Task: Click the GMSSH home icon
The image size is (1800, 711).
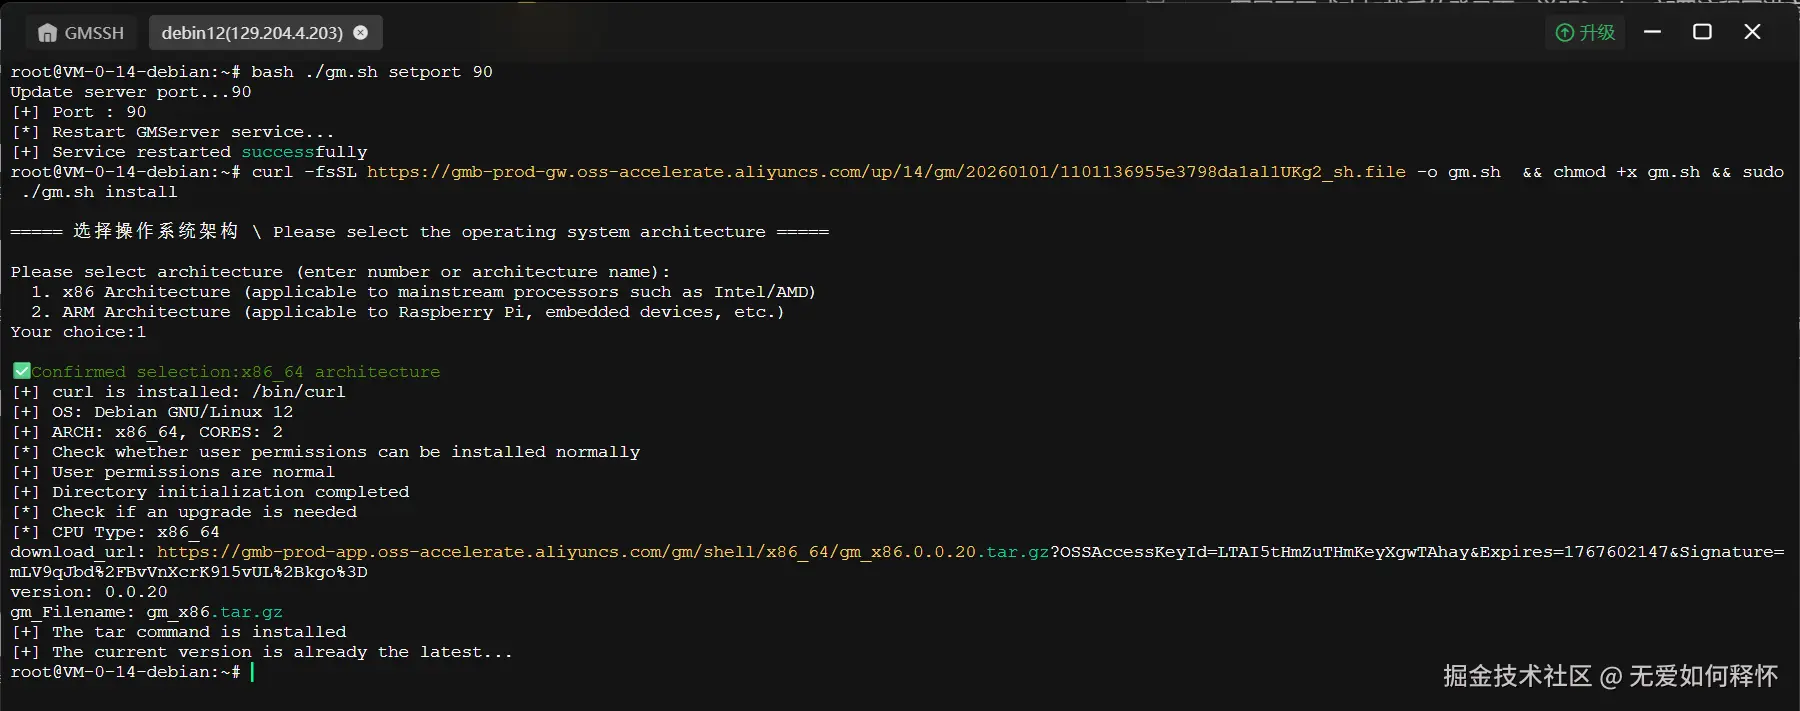Action: 47,33
